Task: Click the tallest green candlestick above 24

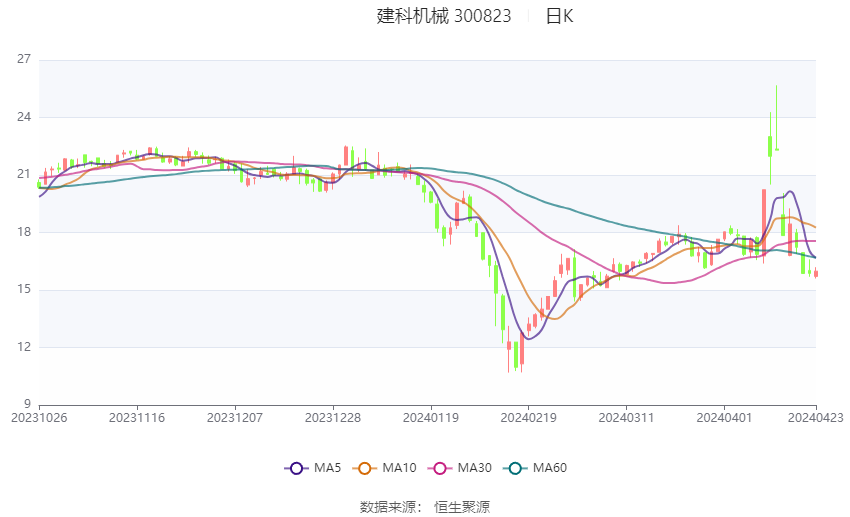Action: (777, 118)
